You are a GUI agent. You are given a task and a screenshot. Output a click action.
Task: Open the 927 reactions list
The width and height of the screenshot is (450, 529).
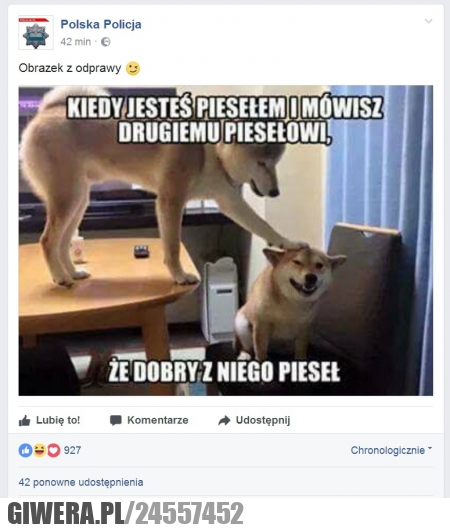[72, 450]
